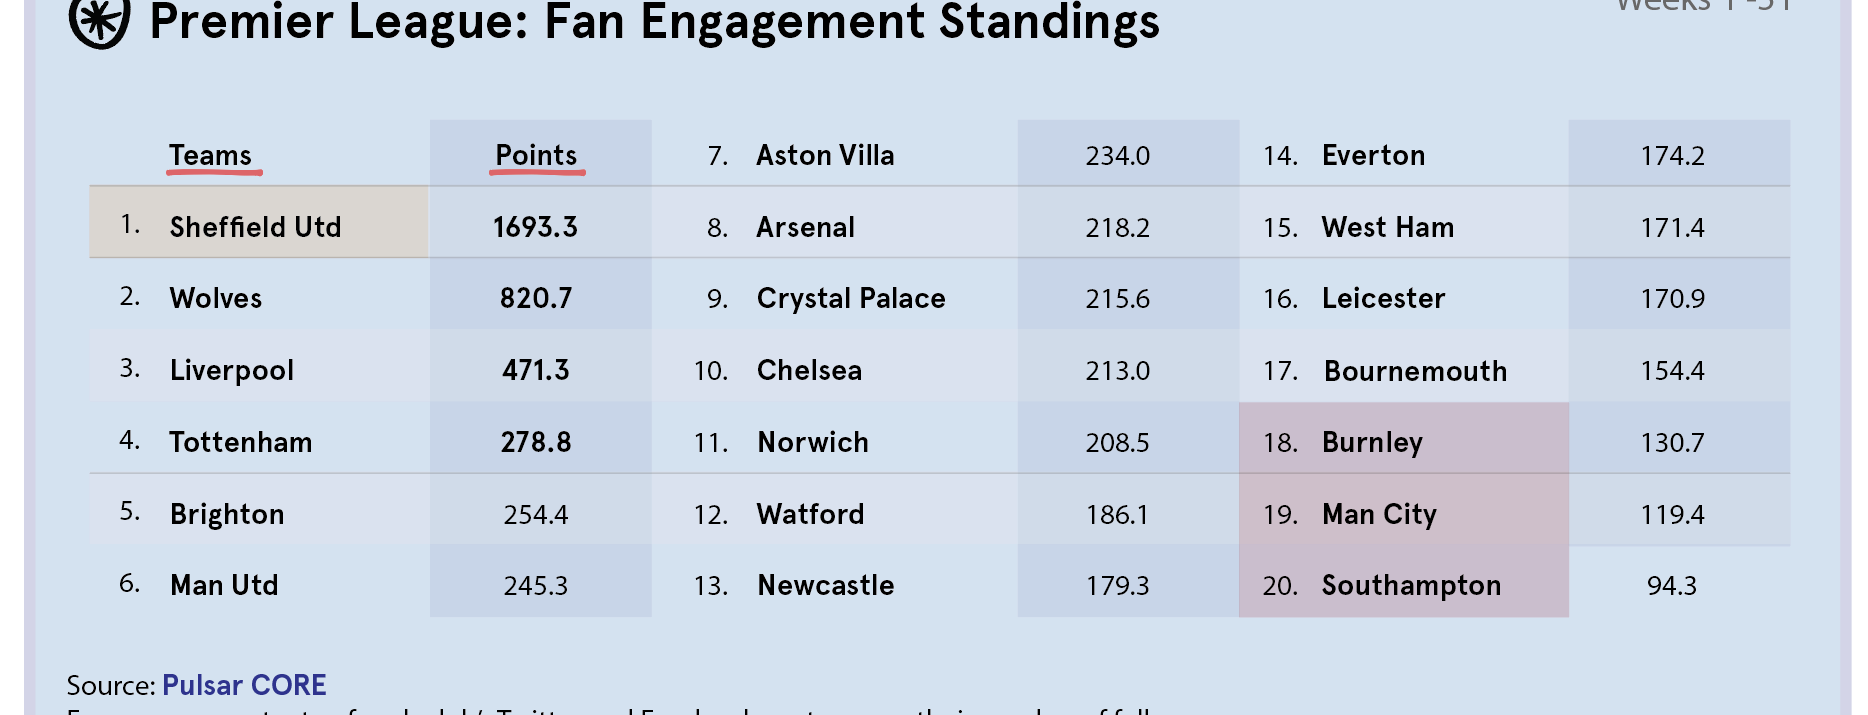Click the page title heading text
Screen dimensions: 1868x715
tap(654, 22)
